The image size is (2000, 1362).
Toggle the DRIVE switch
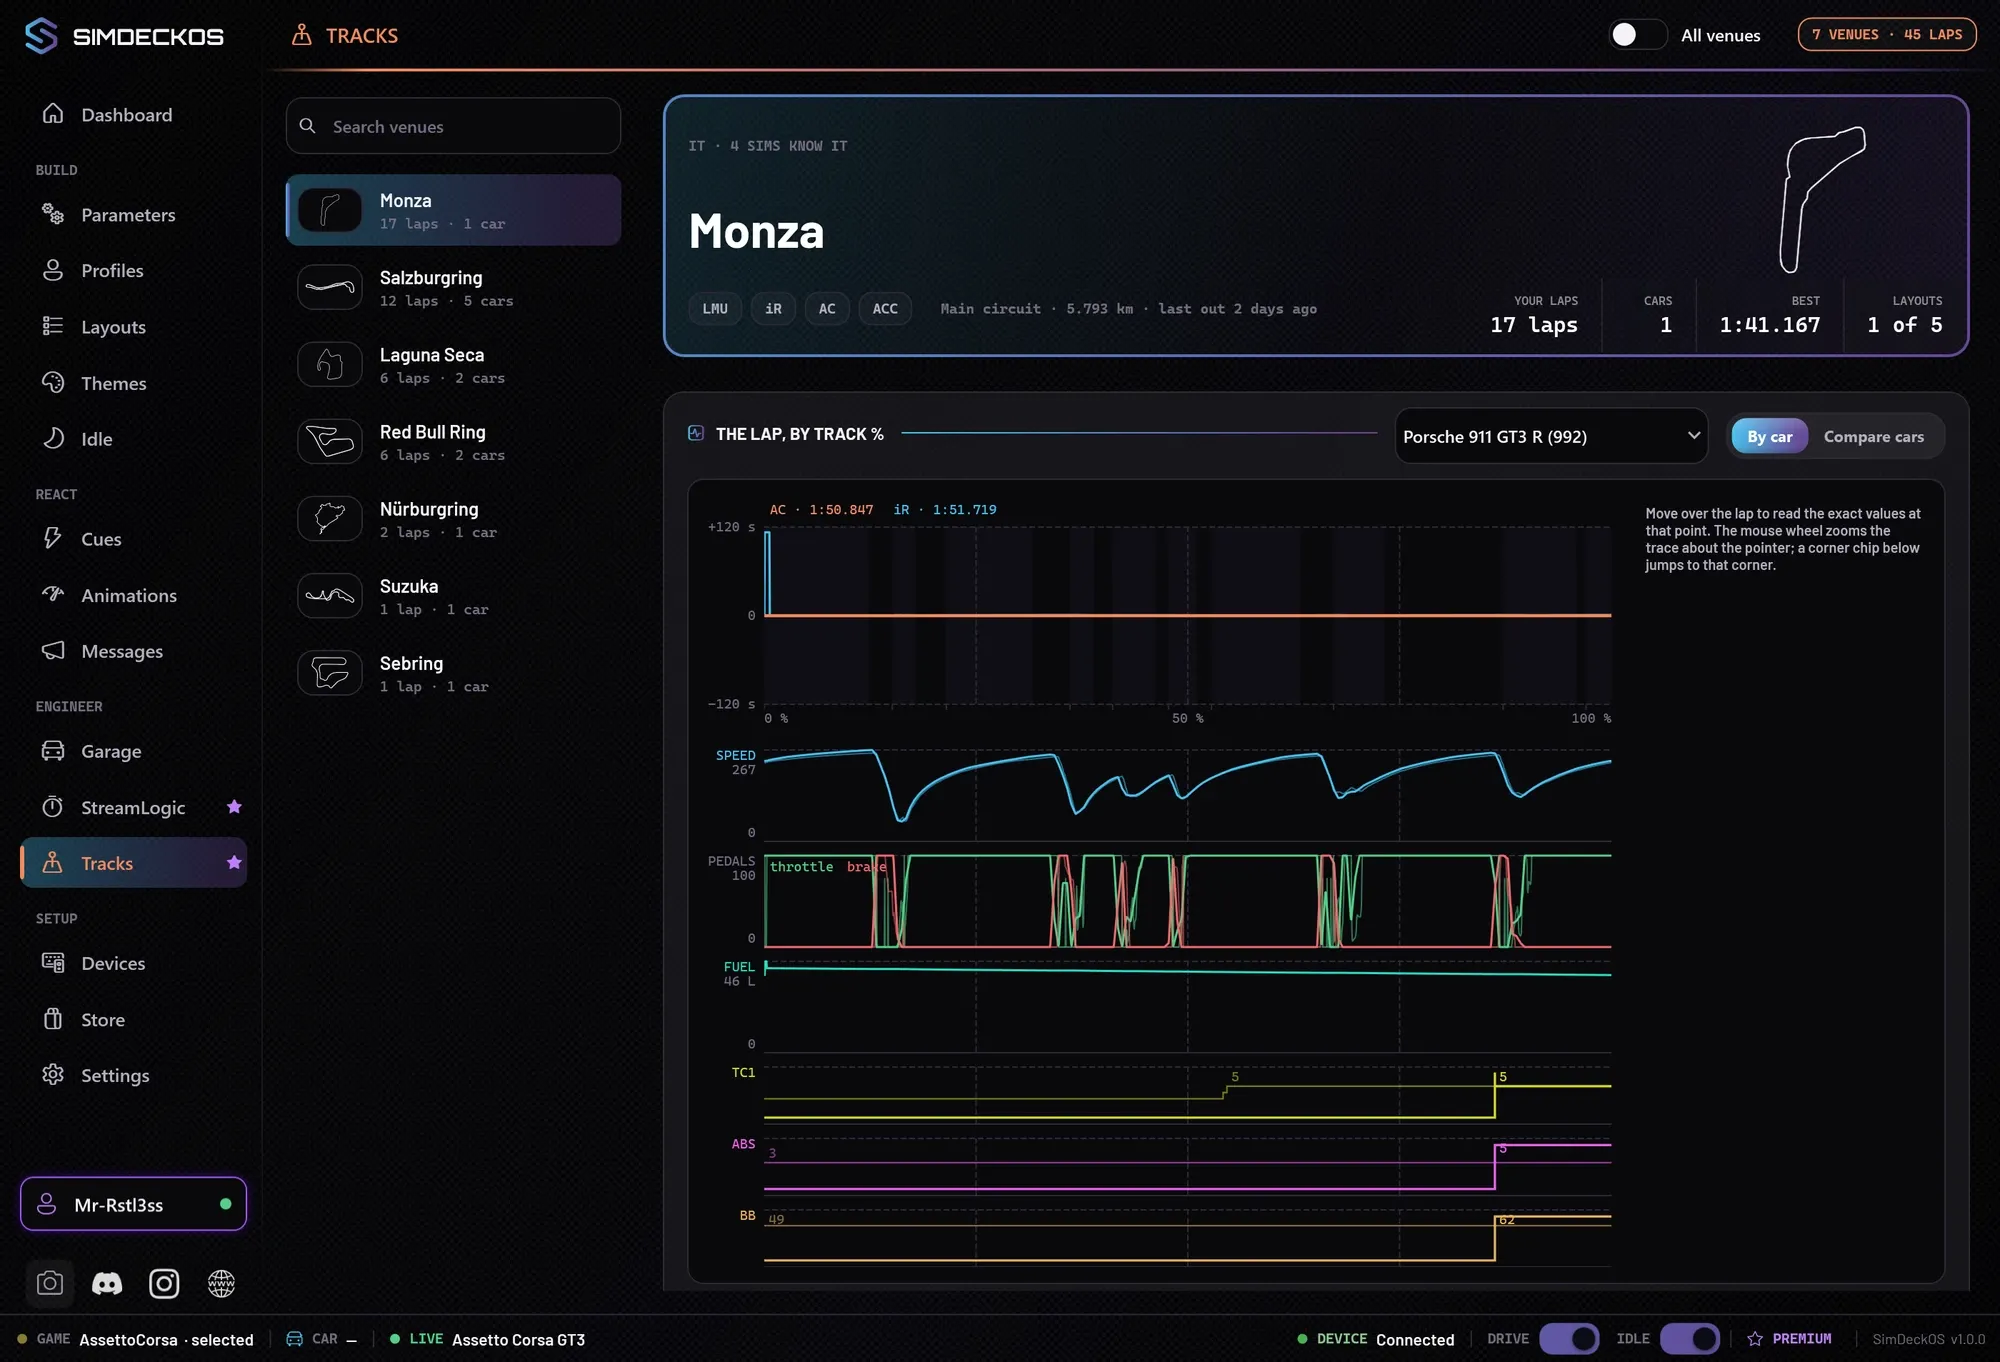pyautogui.click(x=1569, y=1339)
